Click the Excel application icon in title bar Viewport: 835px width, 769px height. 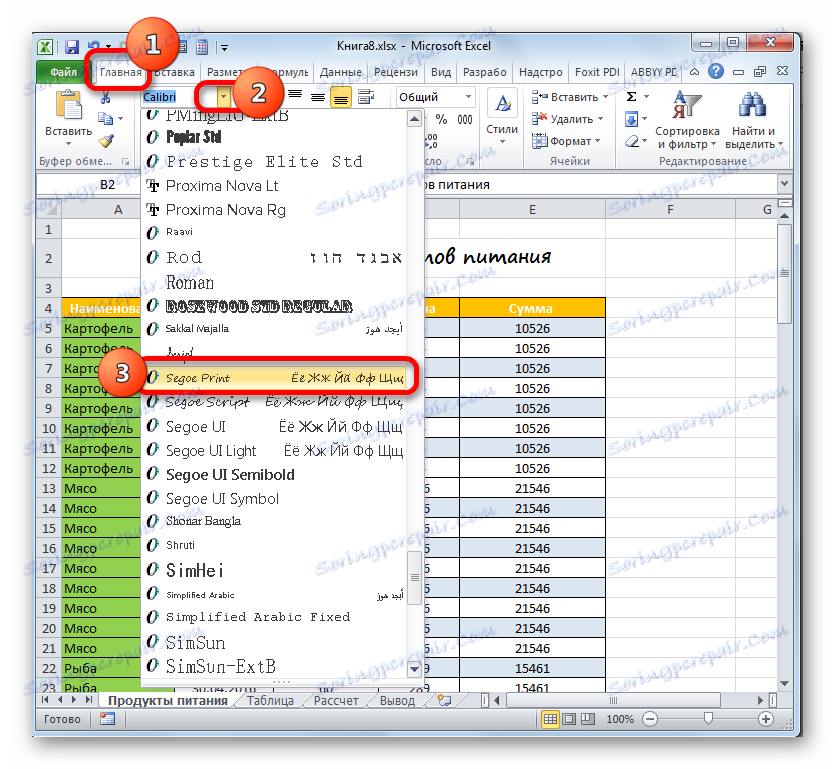[x=45, y=47]
